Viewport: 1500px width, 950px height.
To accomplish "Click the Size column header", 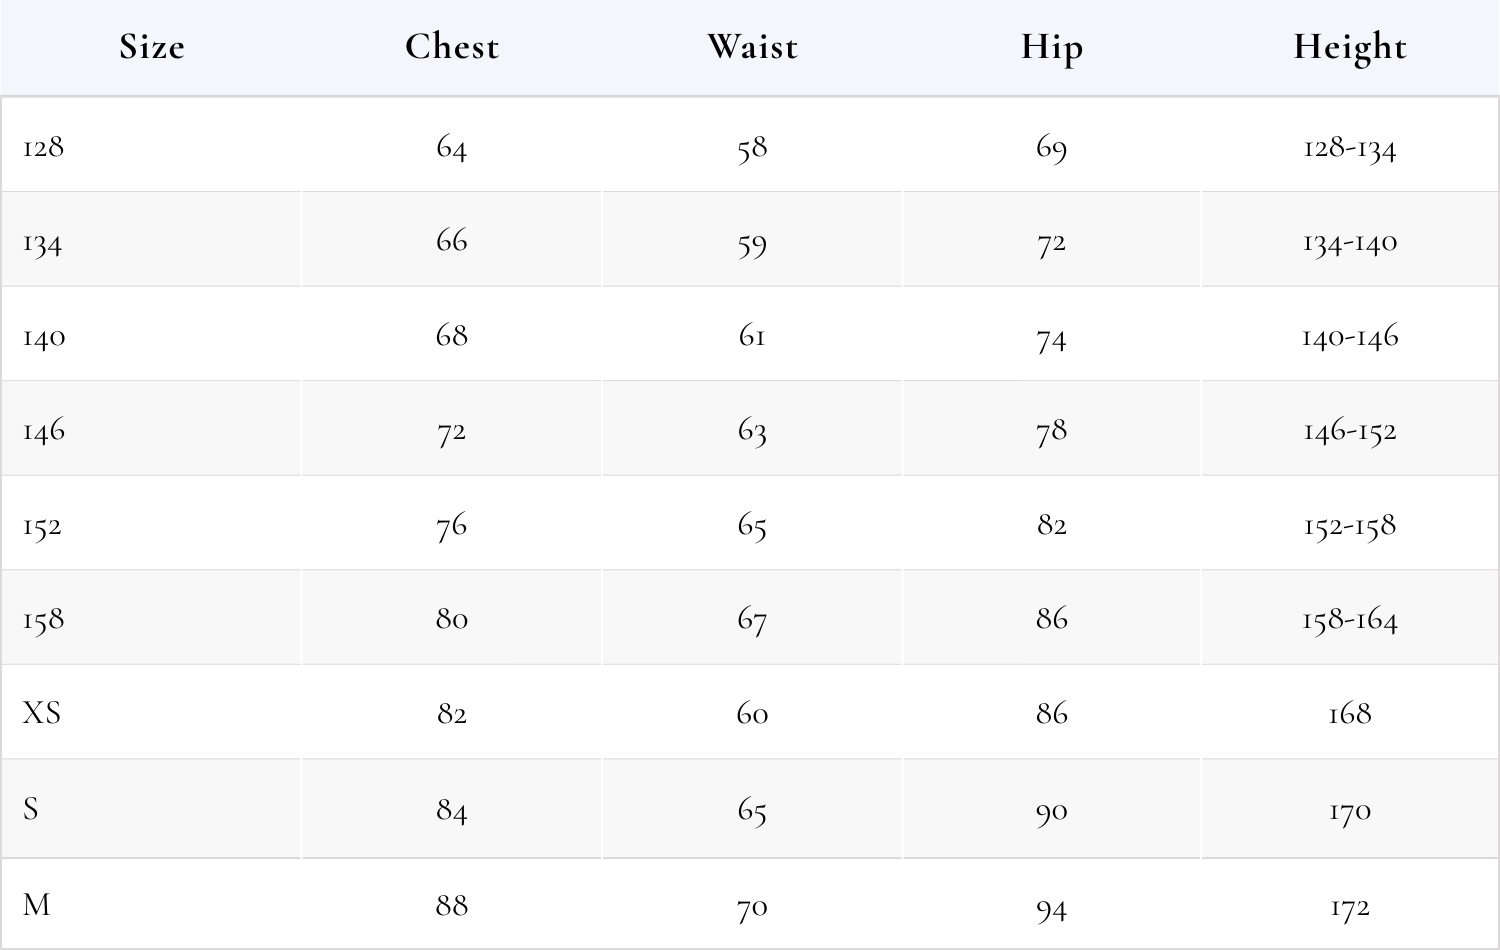I will coord(152,47).
